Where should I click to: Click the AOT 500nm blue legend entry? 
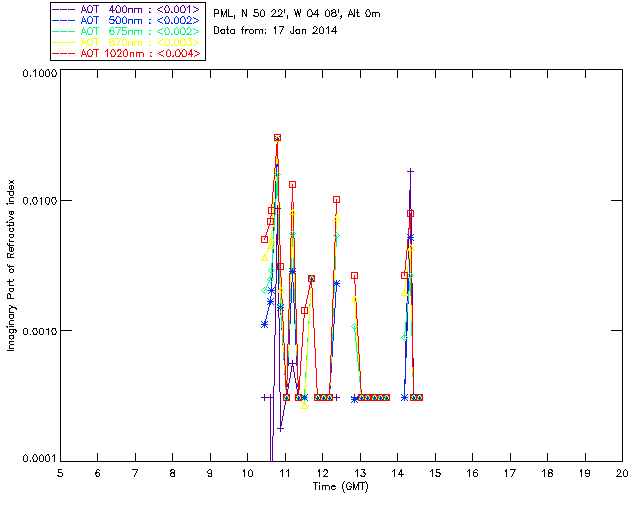(127, 20)
